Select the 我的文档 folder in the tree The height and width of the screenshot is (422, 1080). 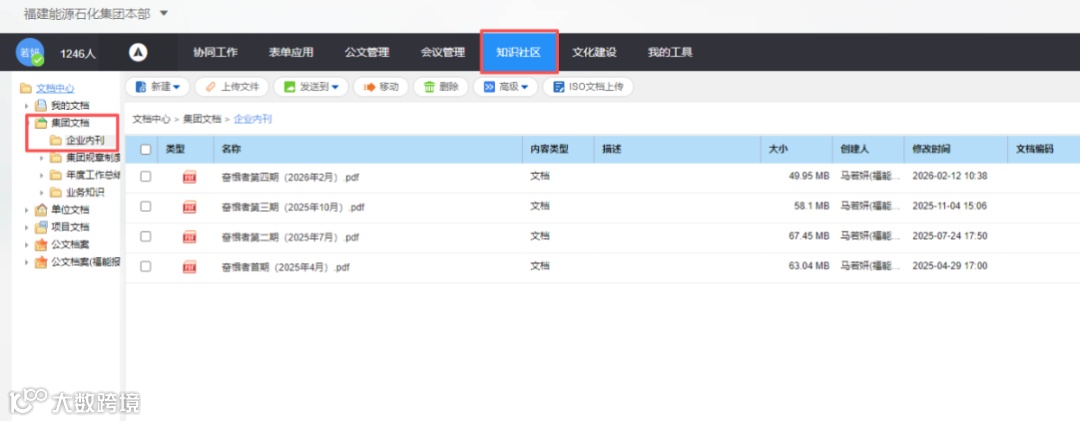pos(70,105)
